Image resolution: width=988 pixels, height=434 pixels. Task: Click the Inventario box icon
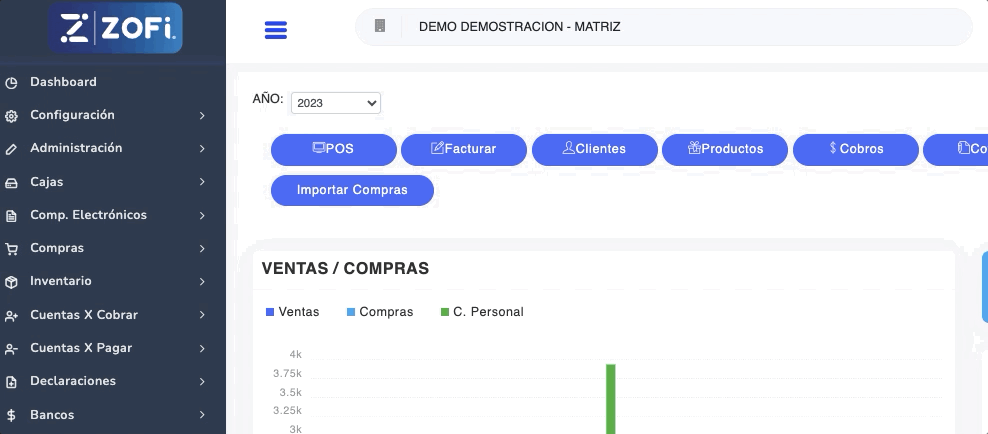pyautogui.click(x=11, y=282)
